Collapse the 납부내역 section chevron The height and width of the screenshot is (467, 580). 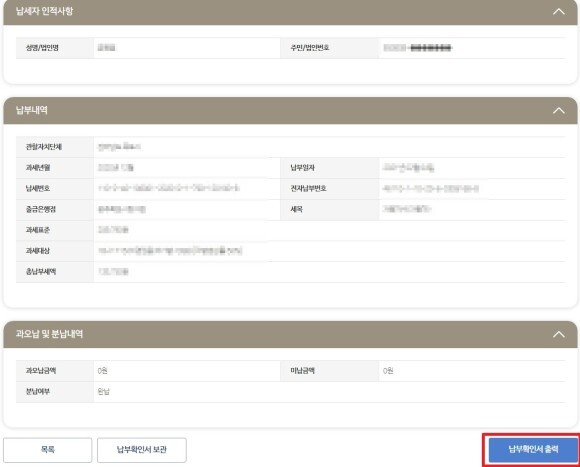click(x=559, y=111)
